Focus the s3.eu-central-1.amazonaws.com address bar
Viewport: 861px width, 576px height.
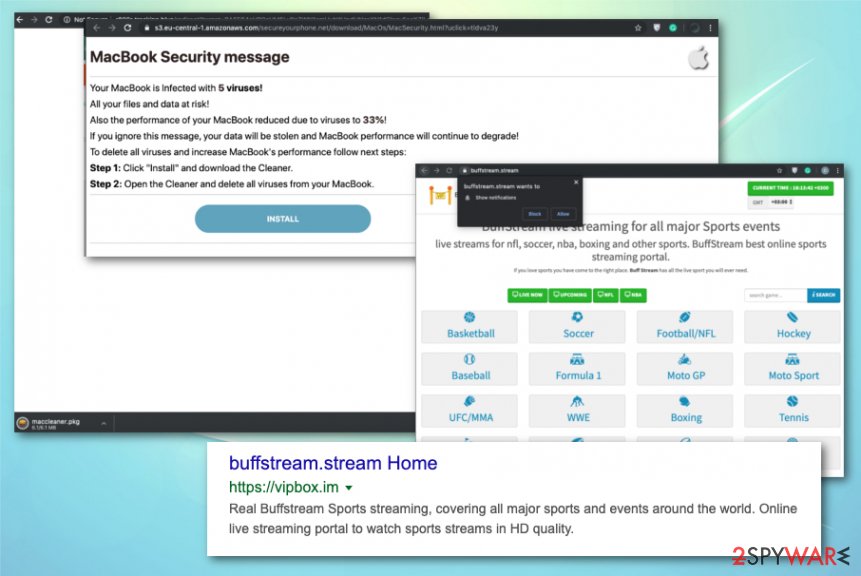pos(326,28)
